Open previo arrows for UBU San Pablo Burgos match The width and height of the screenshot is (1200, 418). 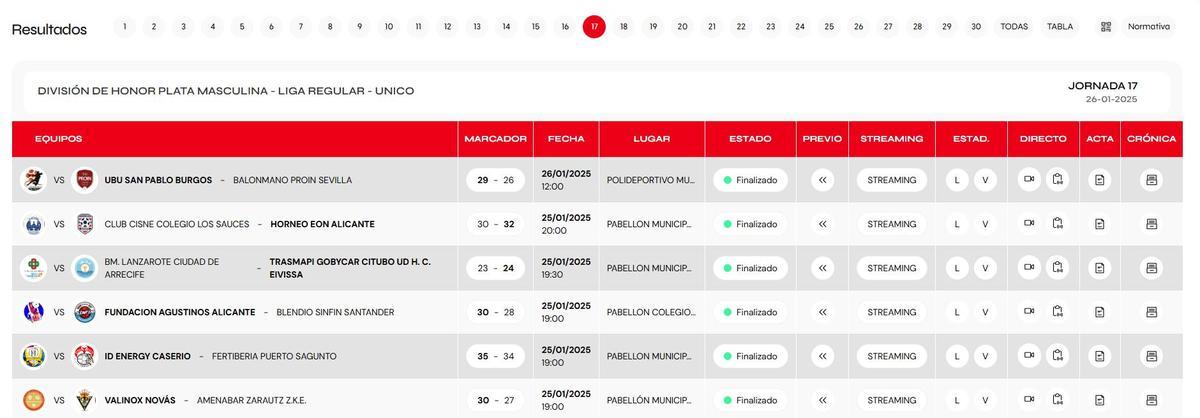823,180
